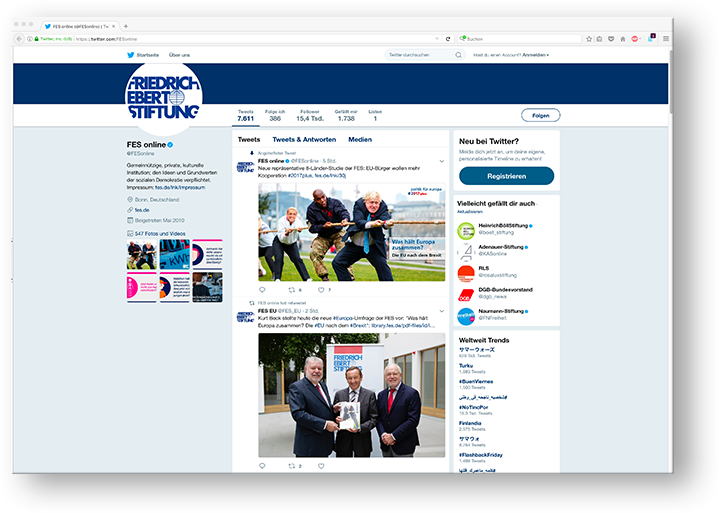Open the HeinrichBöllStiftung avatar
This screenshot has height=513, width=719.
[x=466, y=231]
